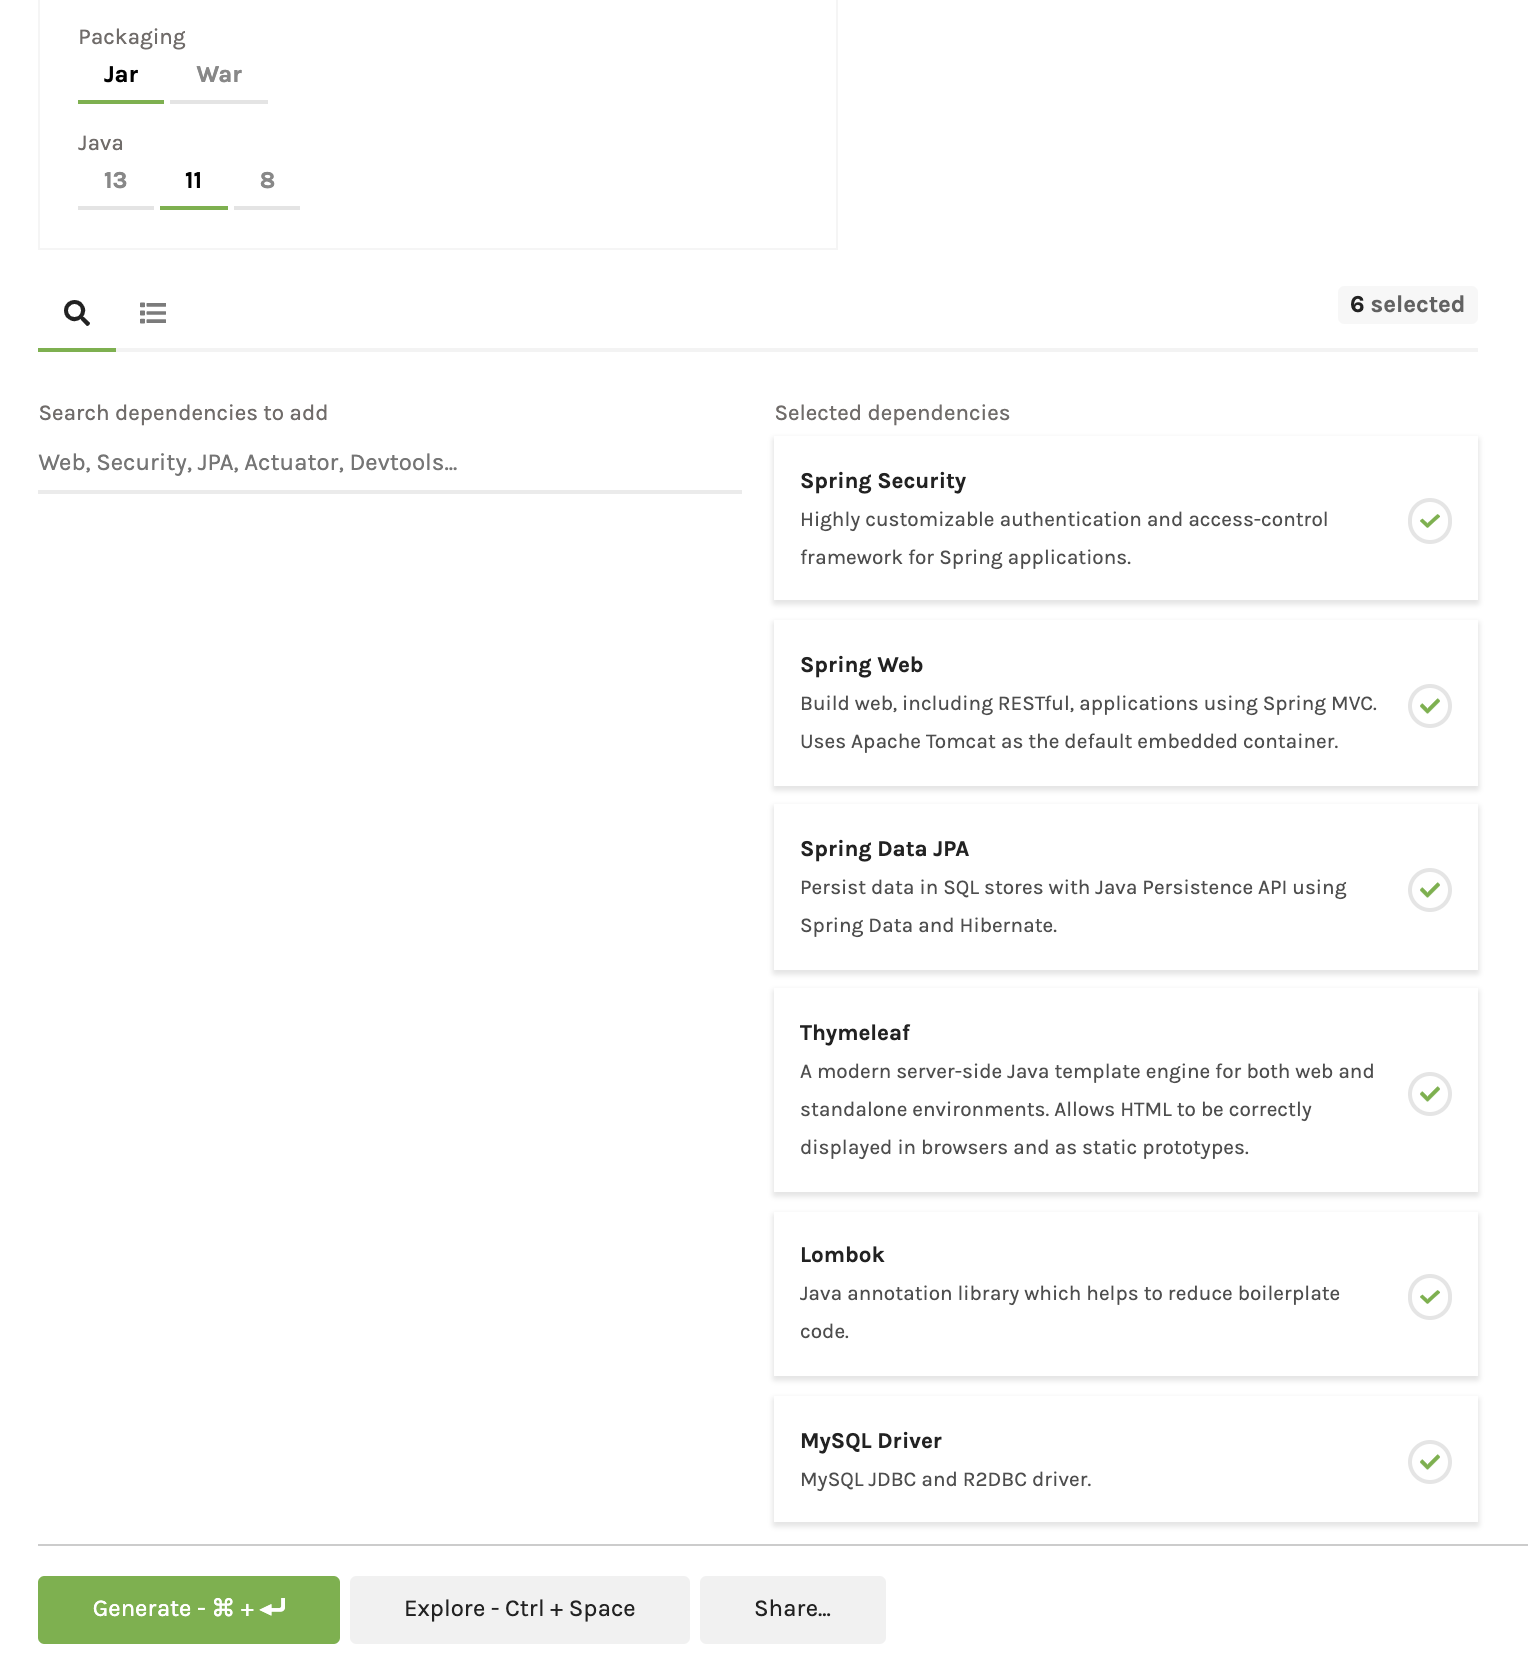This screenshot has height=1674, width=1528.
Task: Toggle off the Thymeleaf checkmark icon
Action: (x=1429, y=1093)
